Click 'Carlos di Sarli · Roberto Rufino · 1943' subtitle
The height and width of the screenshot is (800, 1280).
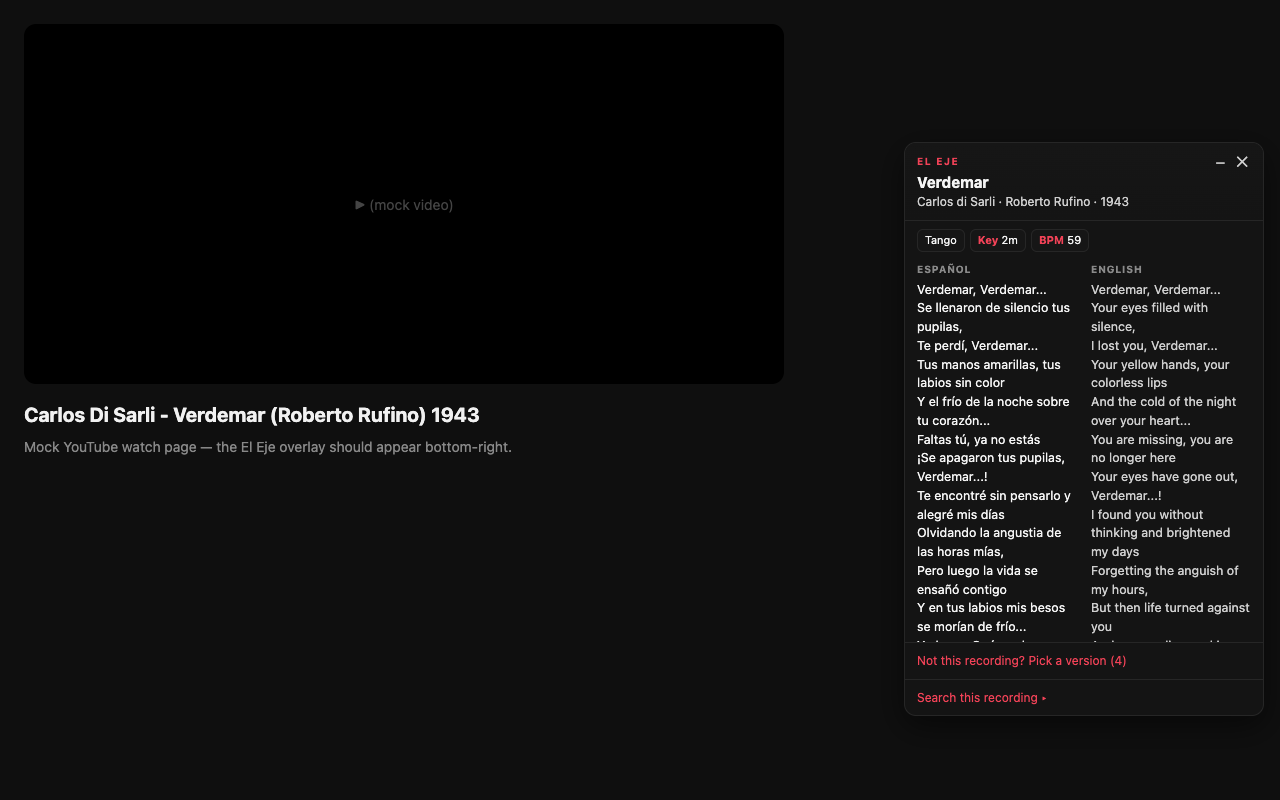click(1023, 202)
